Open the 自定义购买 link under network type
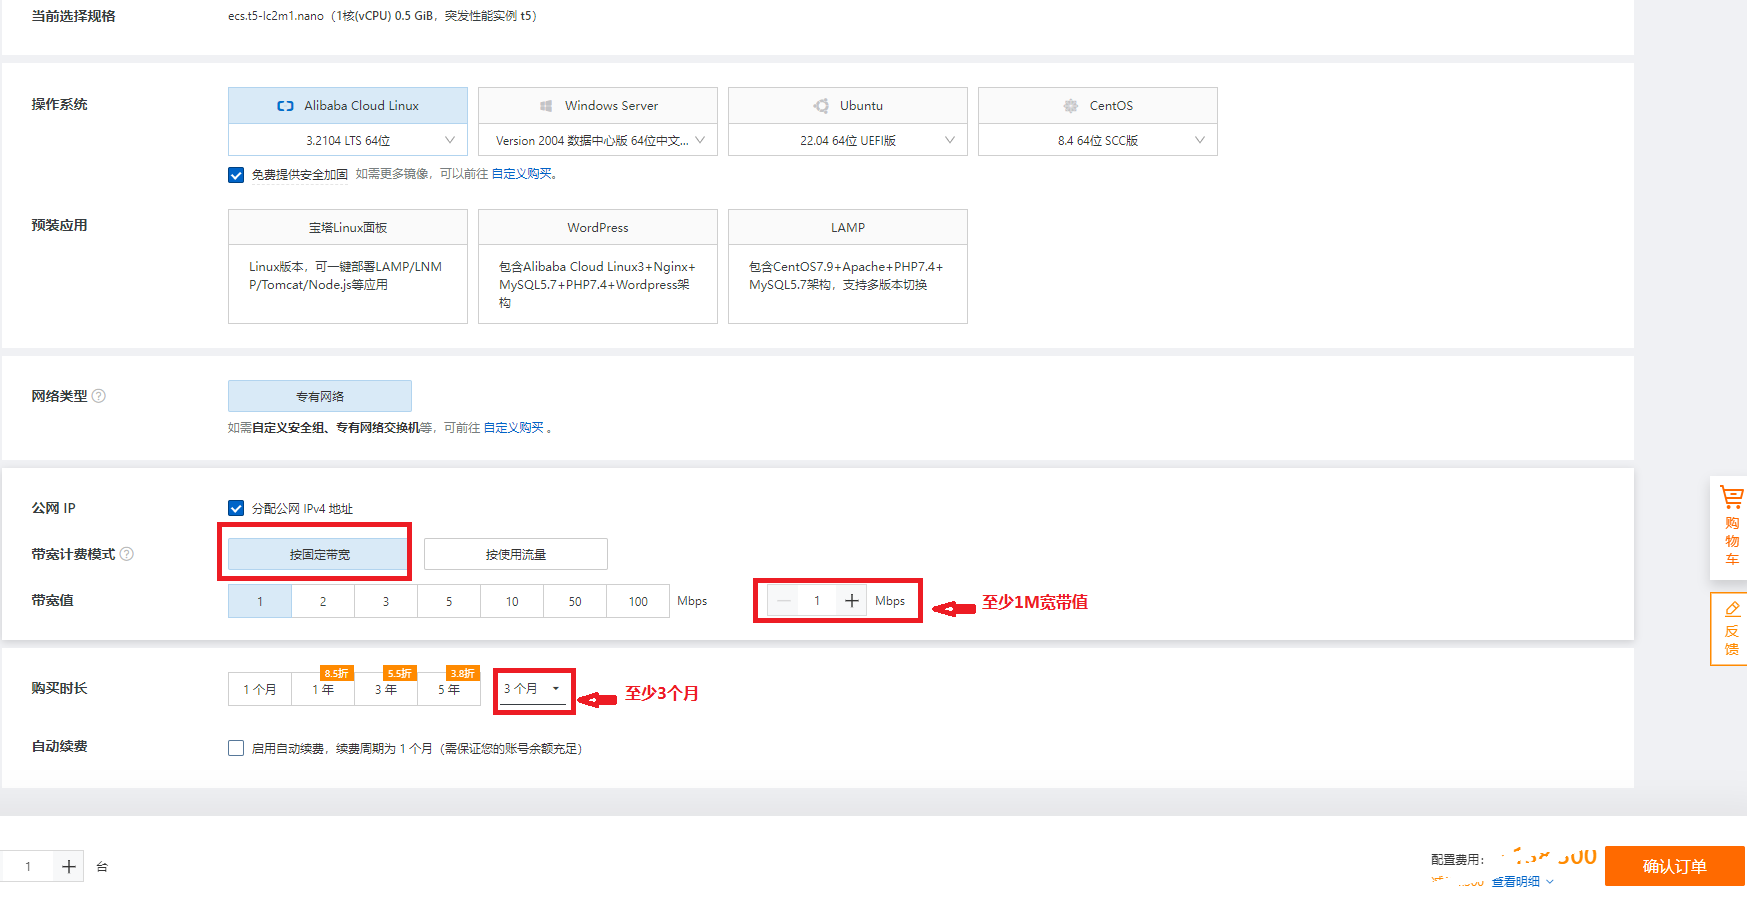 (x=514, y=428)
